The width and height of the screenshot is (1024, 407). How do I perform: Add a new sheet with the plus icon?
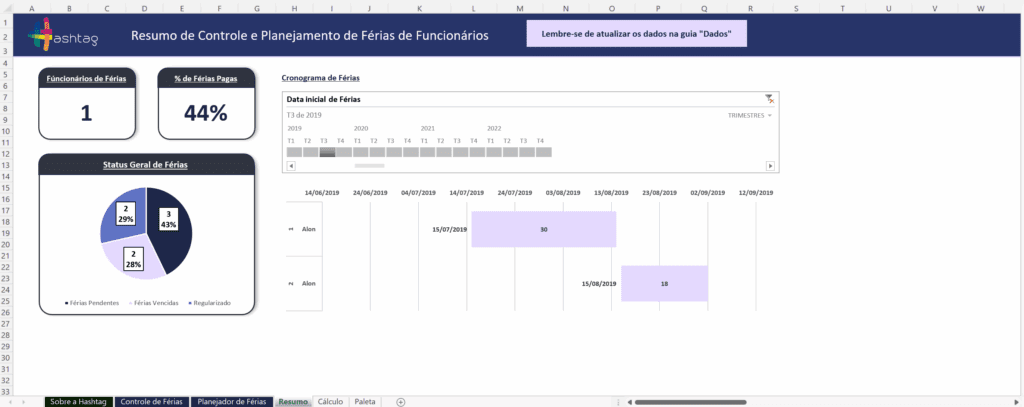tap(401, 402)
